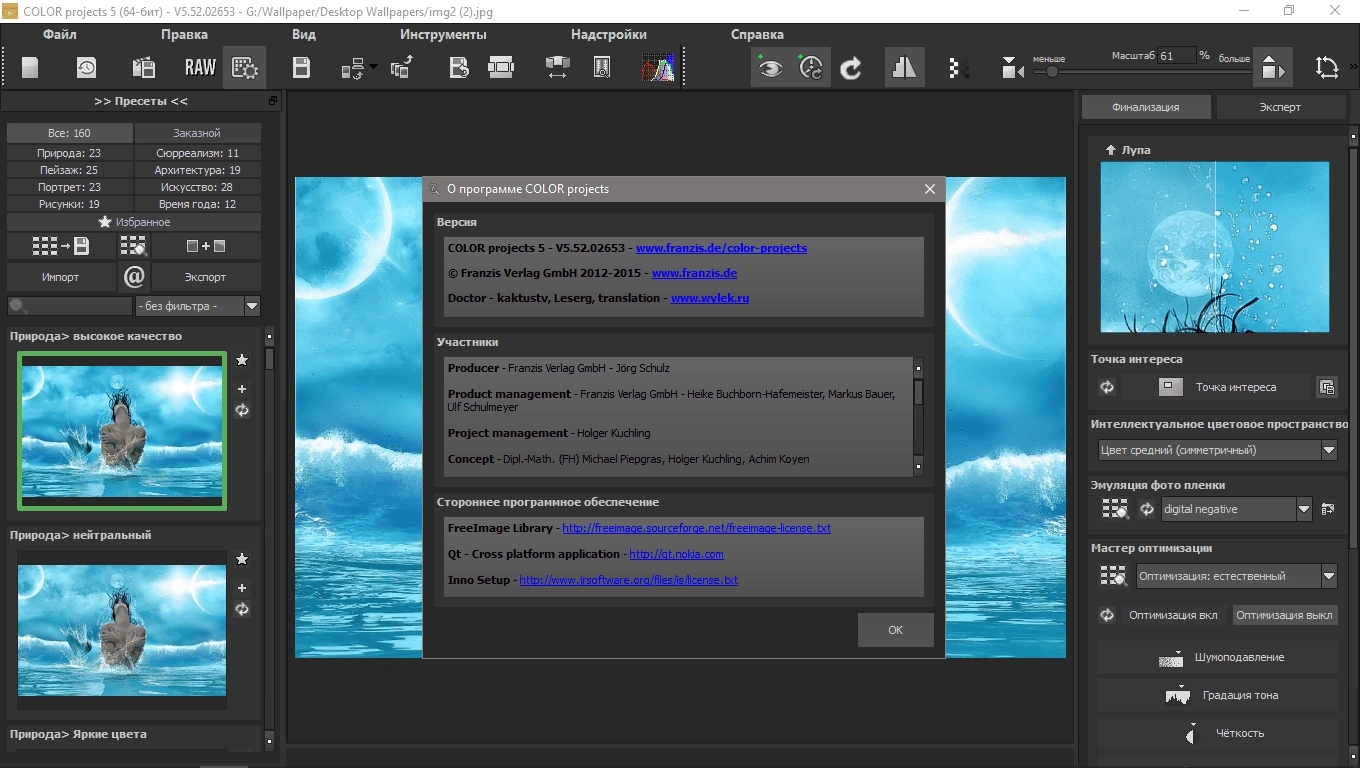Click the zoom in icon by больше
This screenshot has width=1360, height=768.
click(1272, 67)
